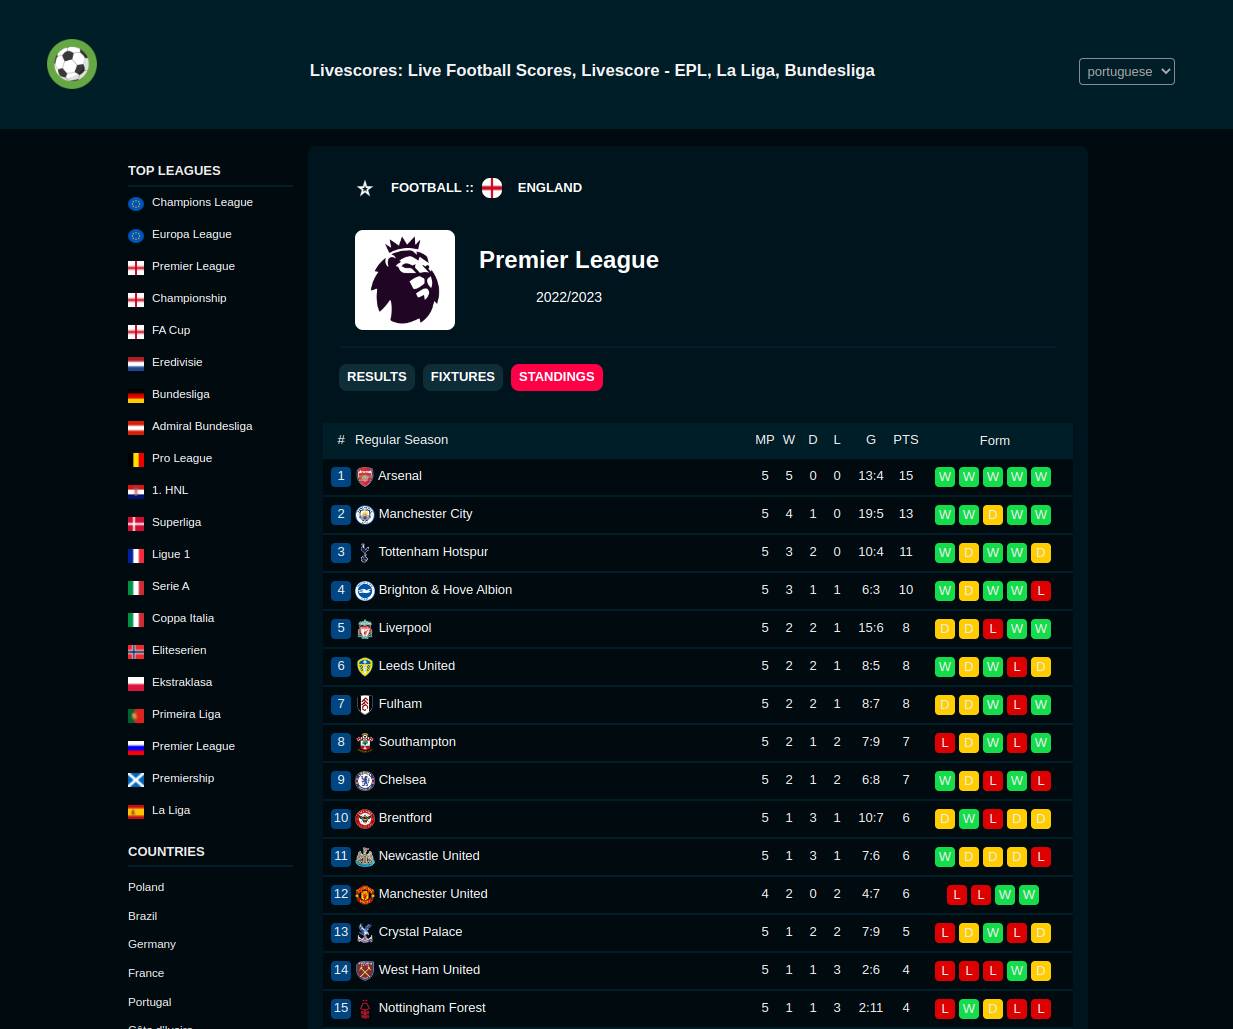Image resolution: width=1233 pixels, height=1029 pixels.
Task: Select Germany in Countries list
Action: (152, 944)
